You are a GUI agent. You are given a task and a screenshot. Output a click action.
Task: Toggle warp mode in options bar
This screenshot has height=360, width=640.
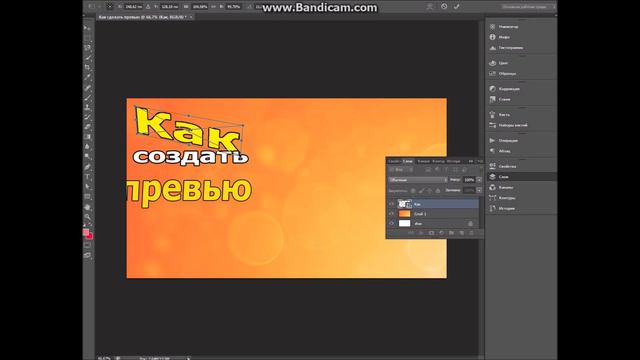tap(429, 7)
